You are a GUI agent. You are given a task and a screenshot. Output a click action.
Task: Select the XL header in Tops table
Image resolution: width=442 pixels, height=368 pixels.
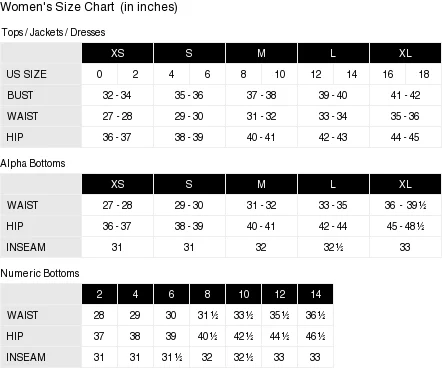click(x=405, y=53)
